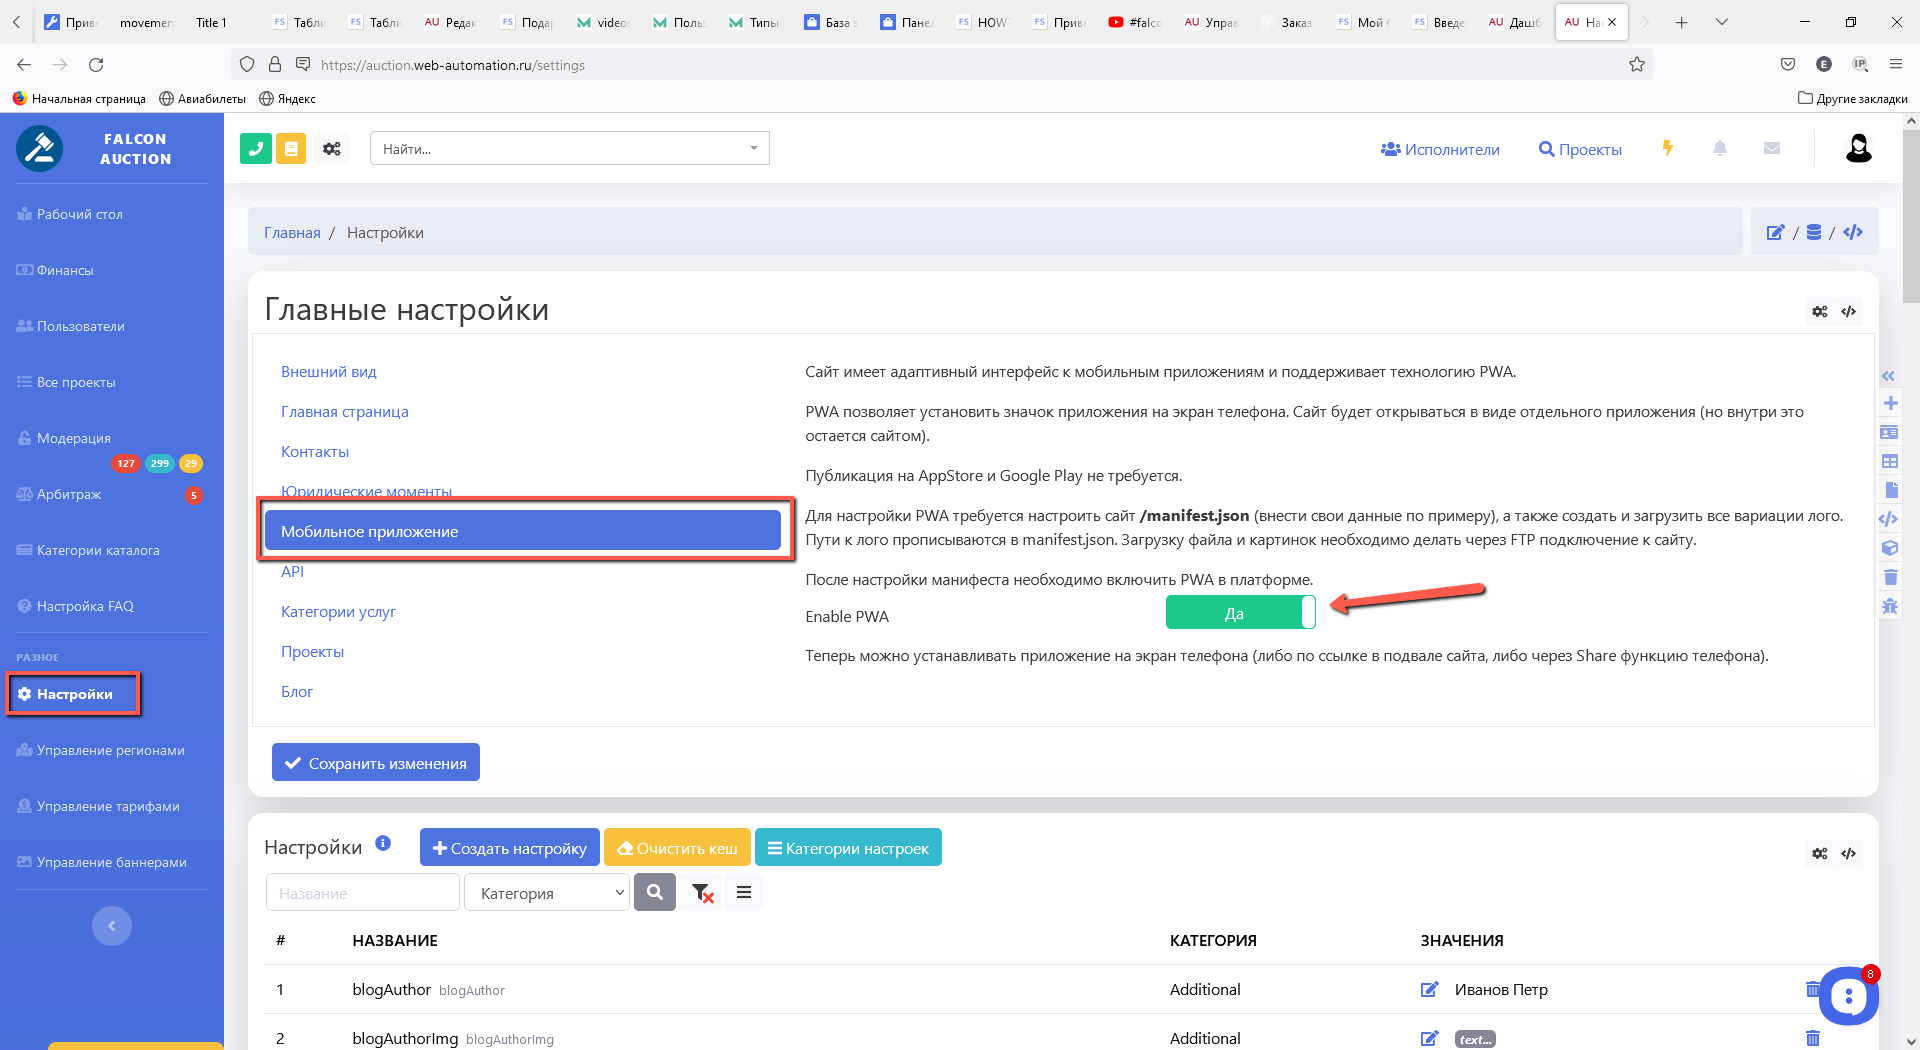This screenshot has height=1050, width=1920.
Task: Expand the Найти search dropdown
Action: (754, 149)
